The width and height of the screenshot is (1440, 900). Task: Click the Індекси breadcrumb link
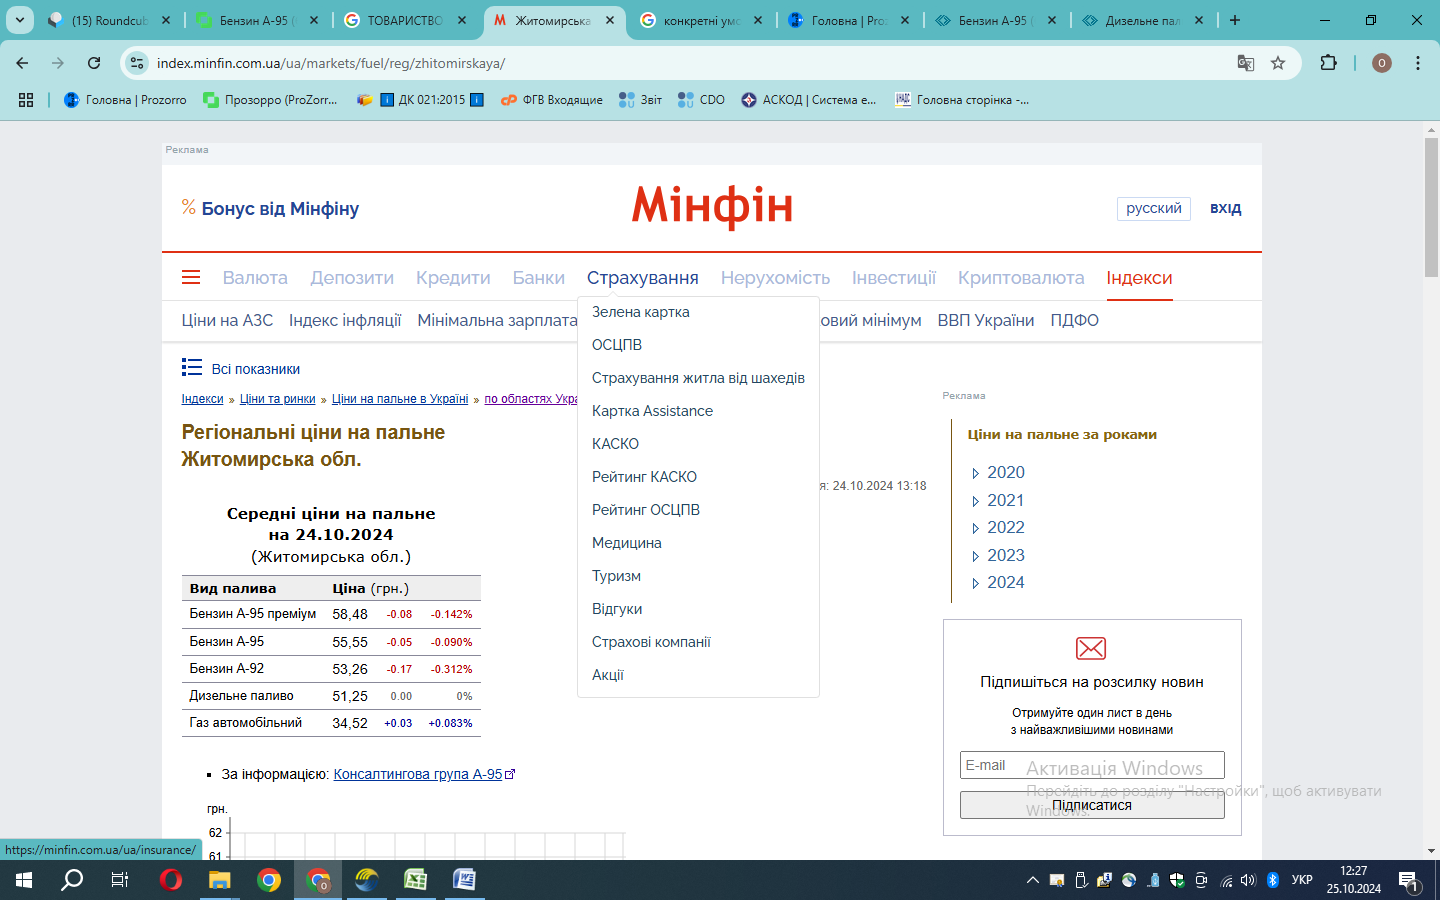click(202, 399)
